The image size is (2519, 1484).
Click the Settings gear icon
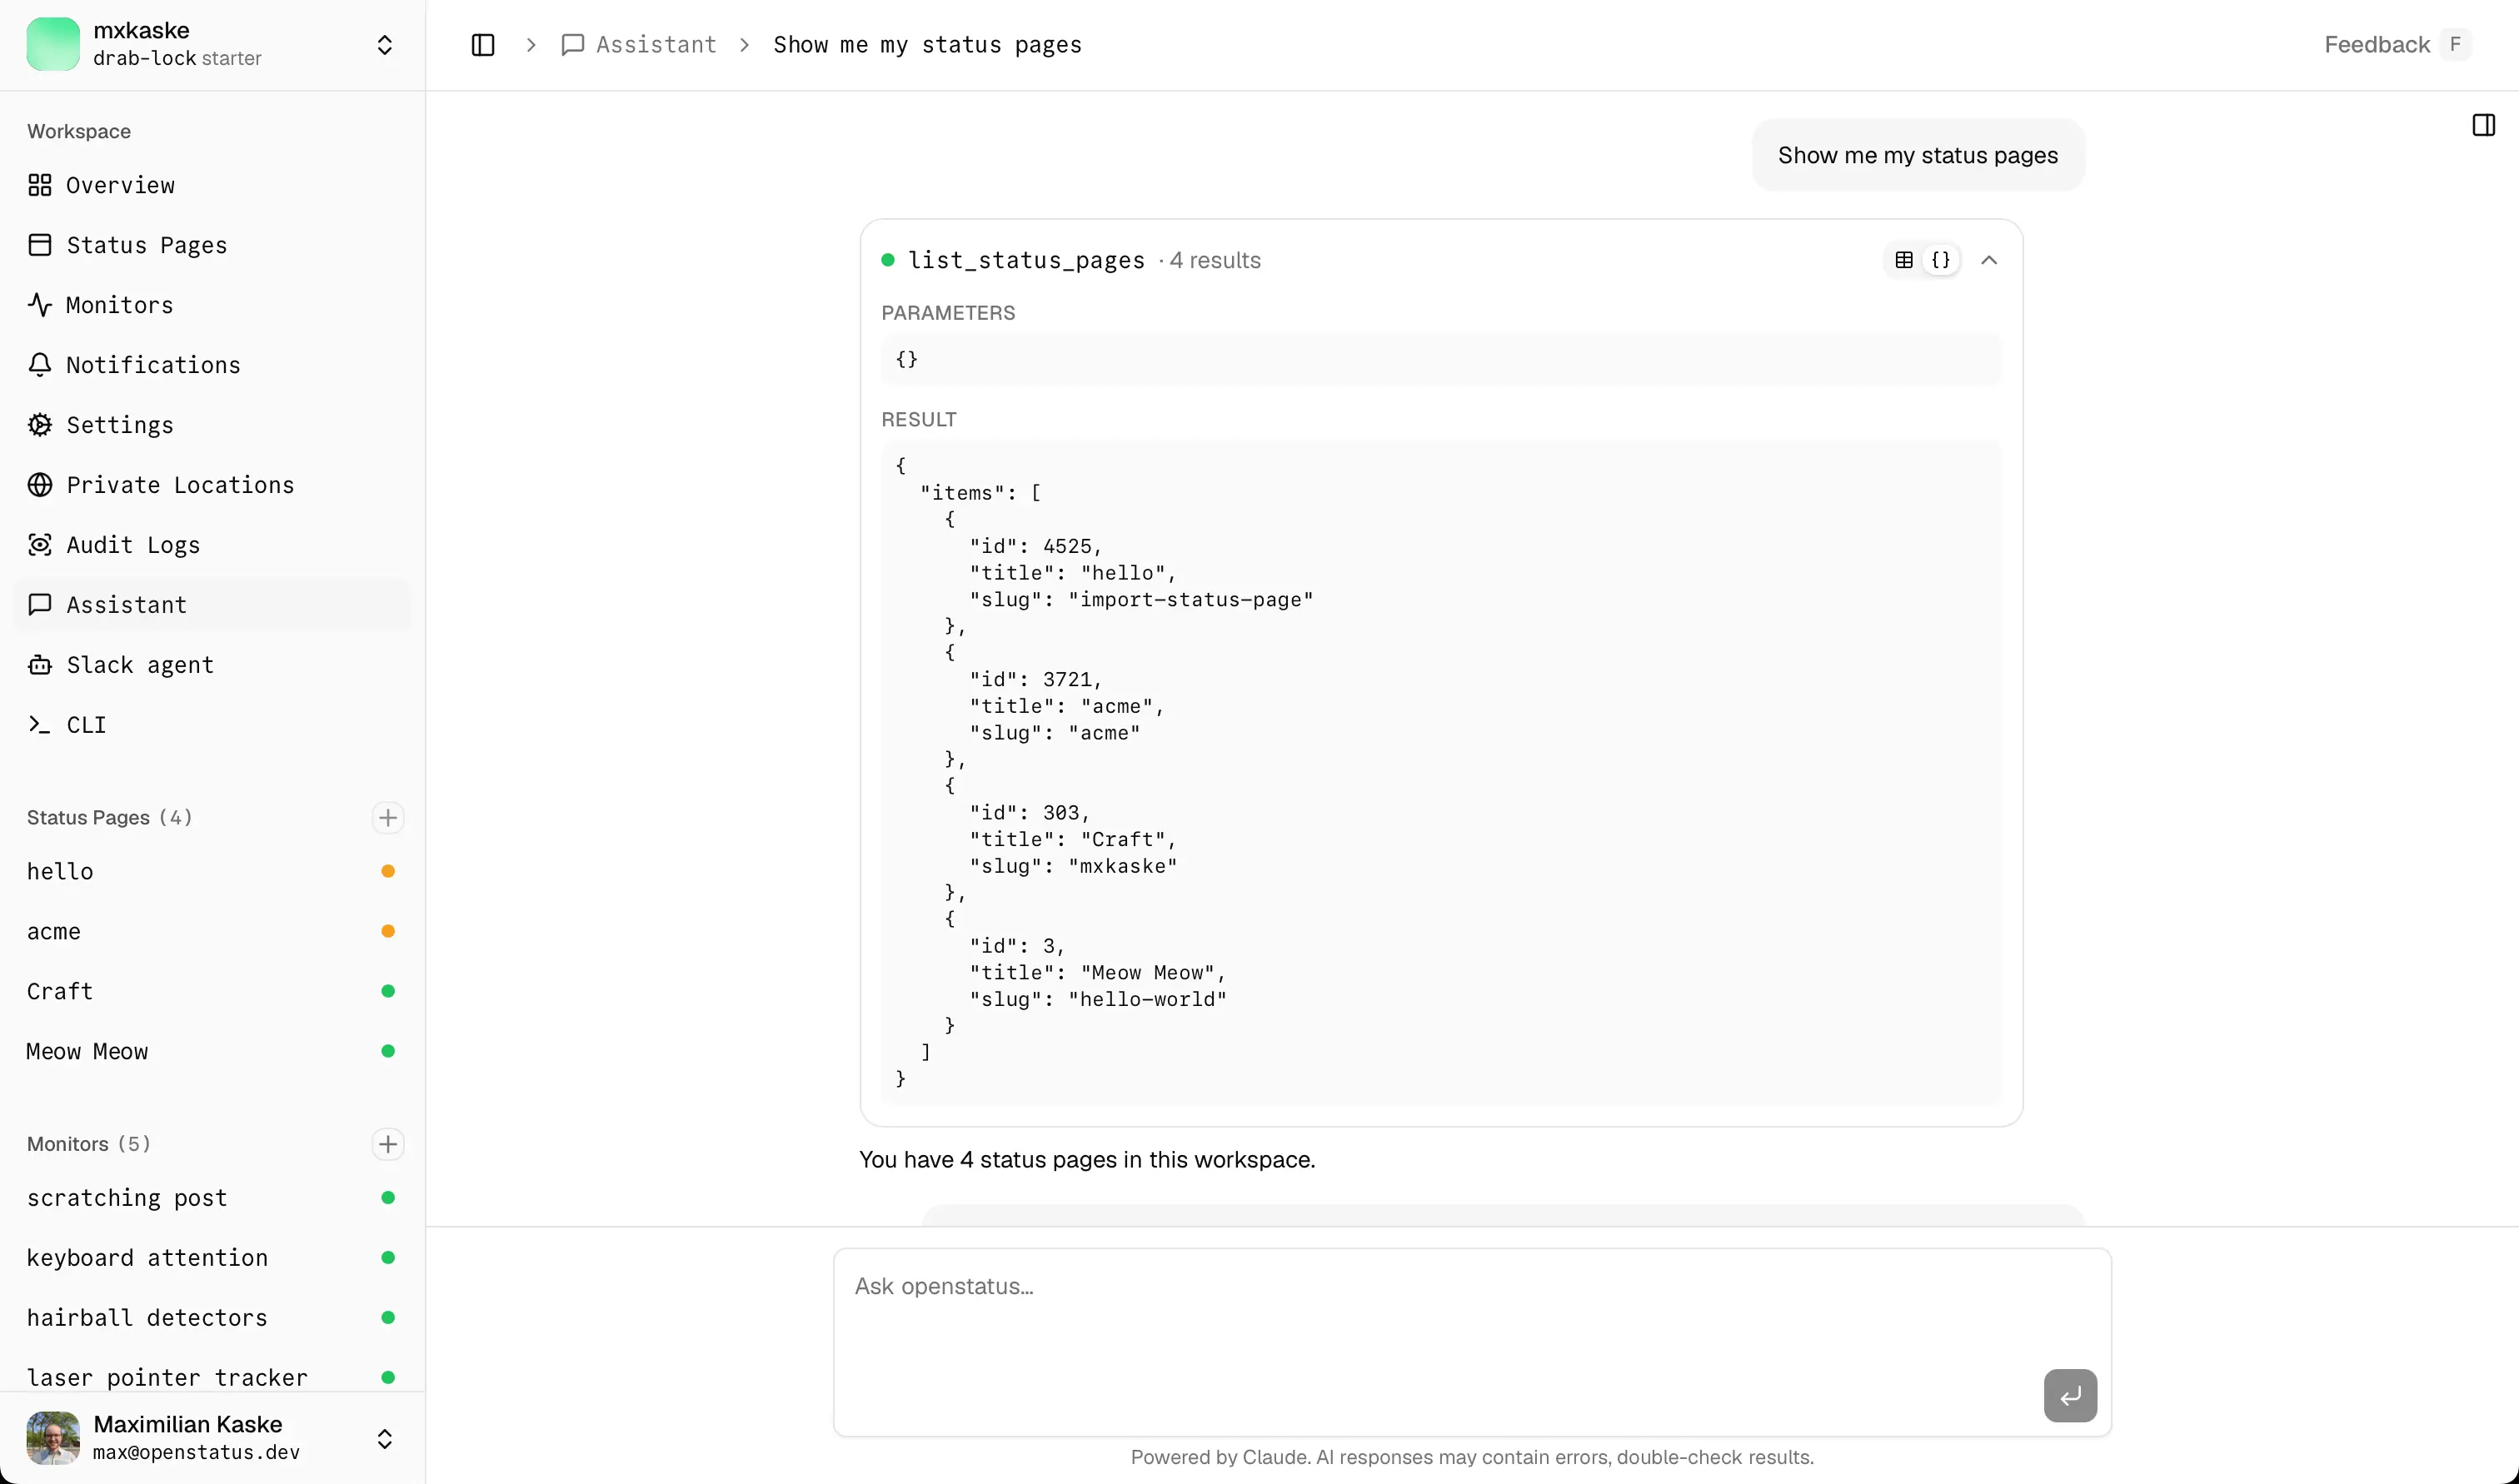tap(40, 425)
